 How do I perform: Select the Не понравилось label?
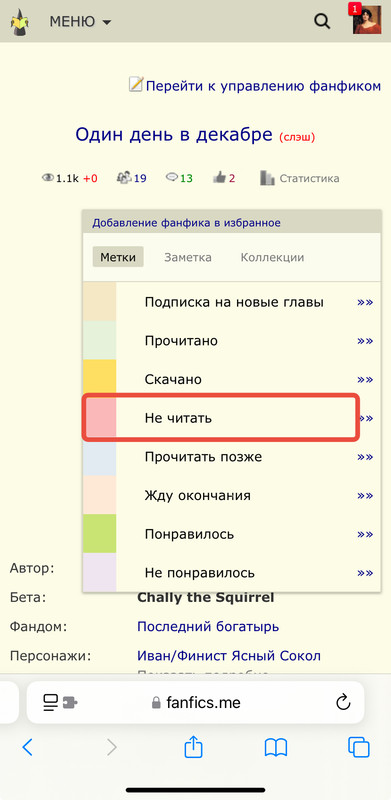pos(200,573)
